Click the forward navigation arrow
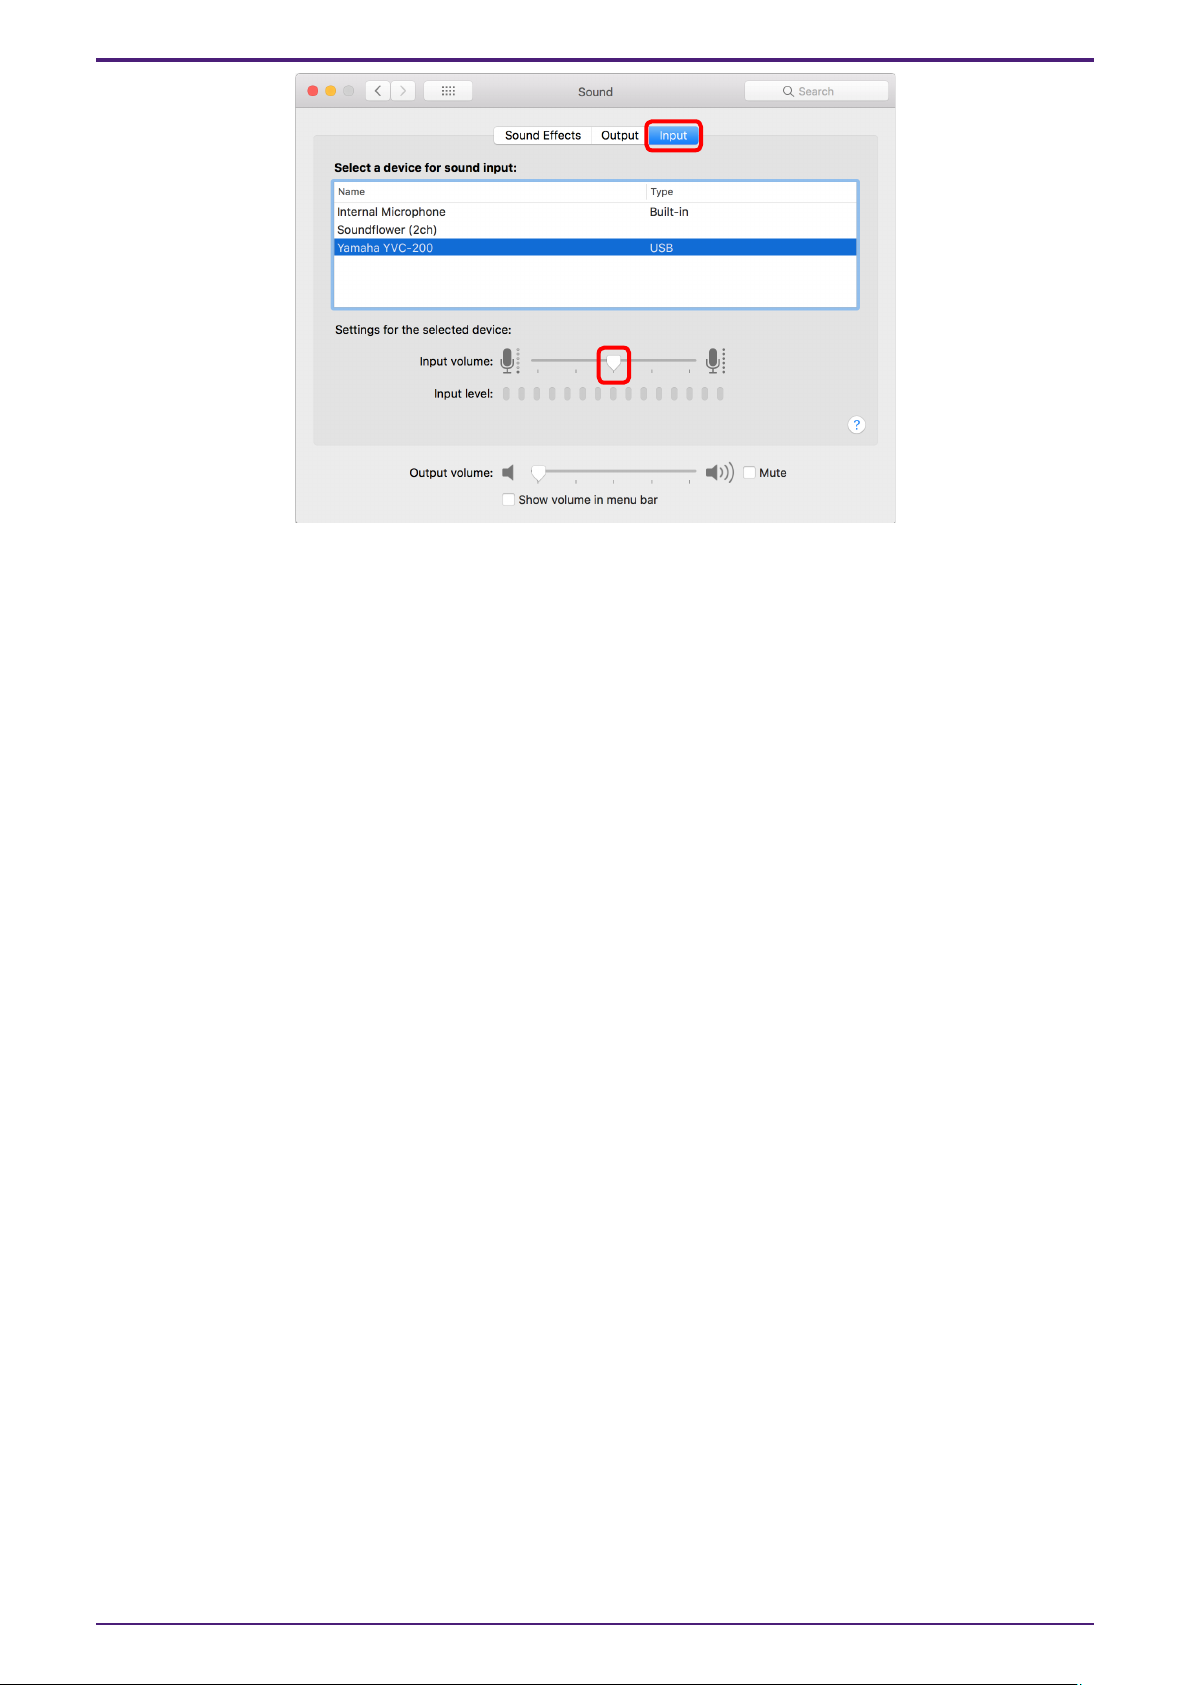1192x1685 pixels. 403,91
